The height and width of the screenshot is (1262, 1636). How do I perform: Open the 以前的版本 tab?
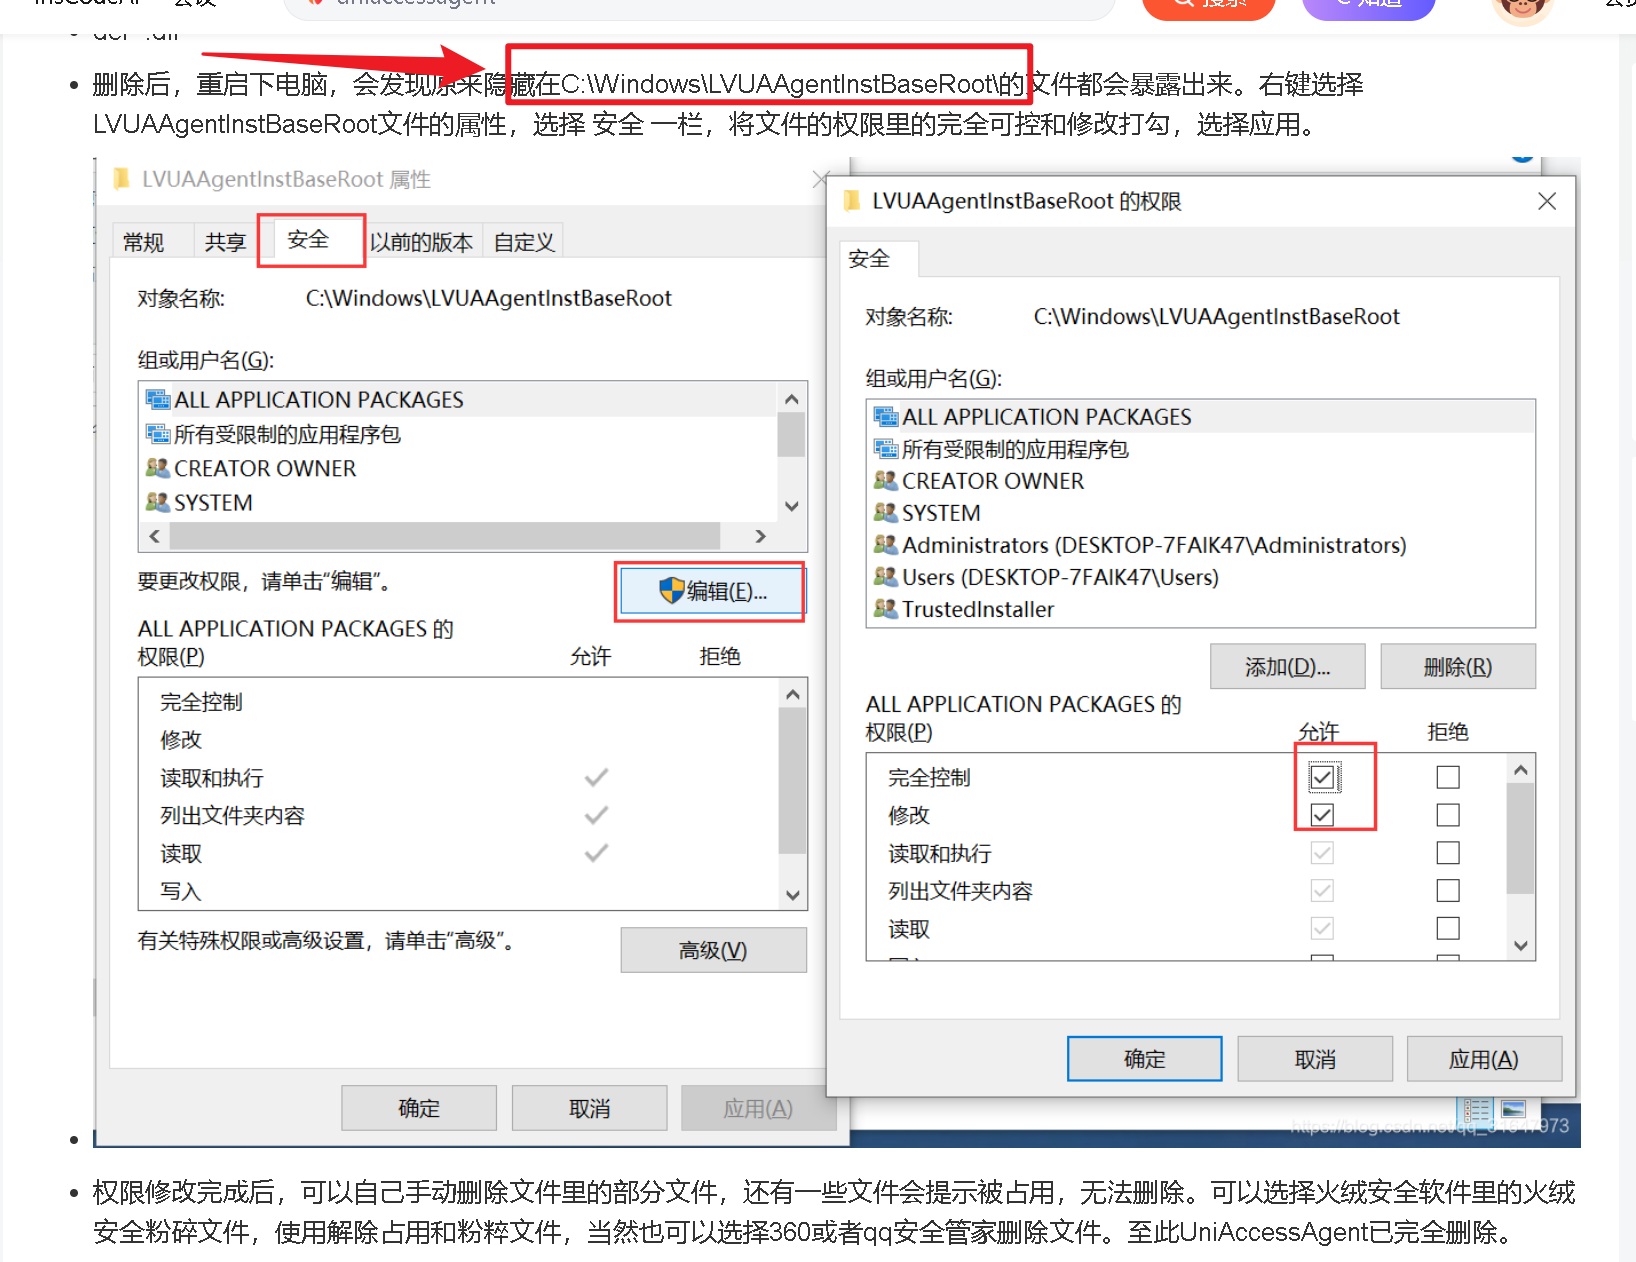pos(421,242)
